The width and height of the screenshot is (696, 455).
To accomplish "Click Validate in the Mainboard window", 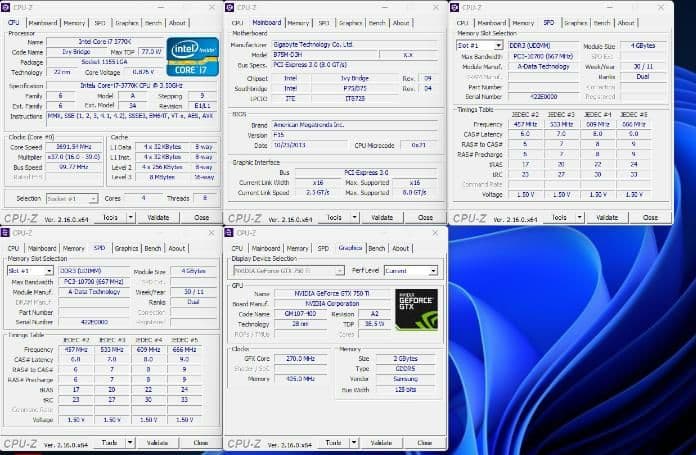I will (382, 217).
